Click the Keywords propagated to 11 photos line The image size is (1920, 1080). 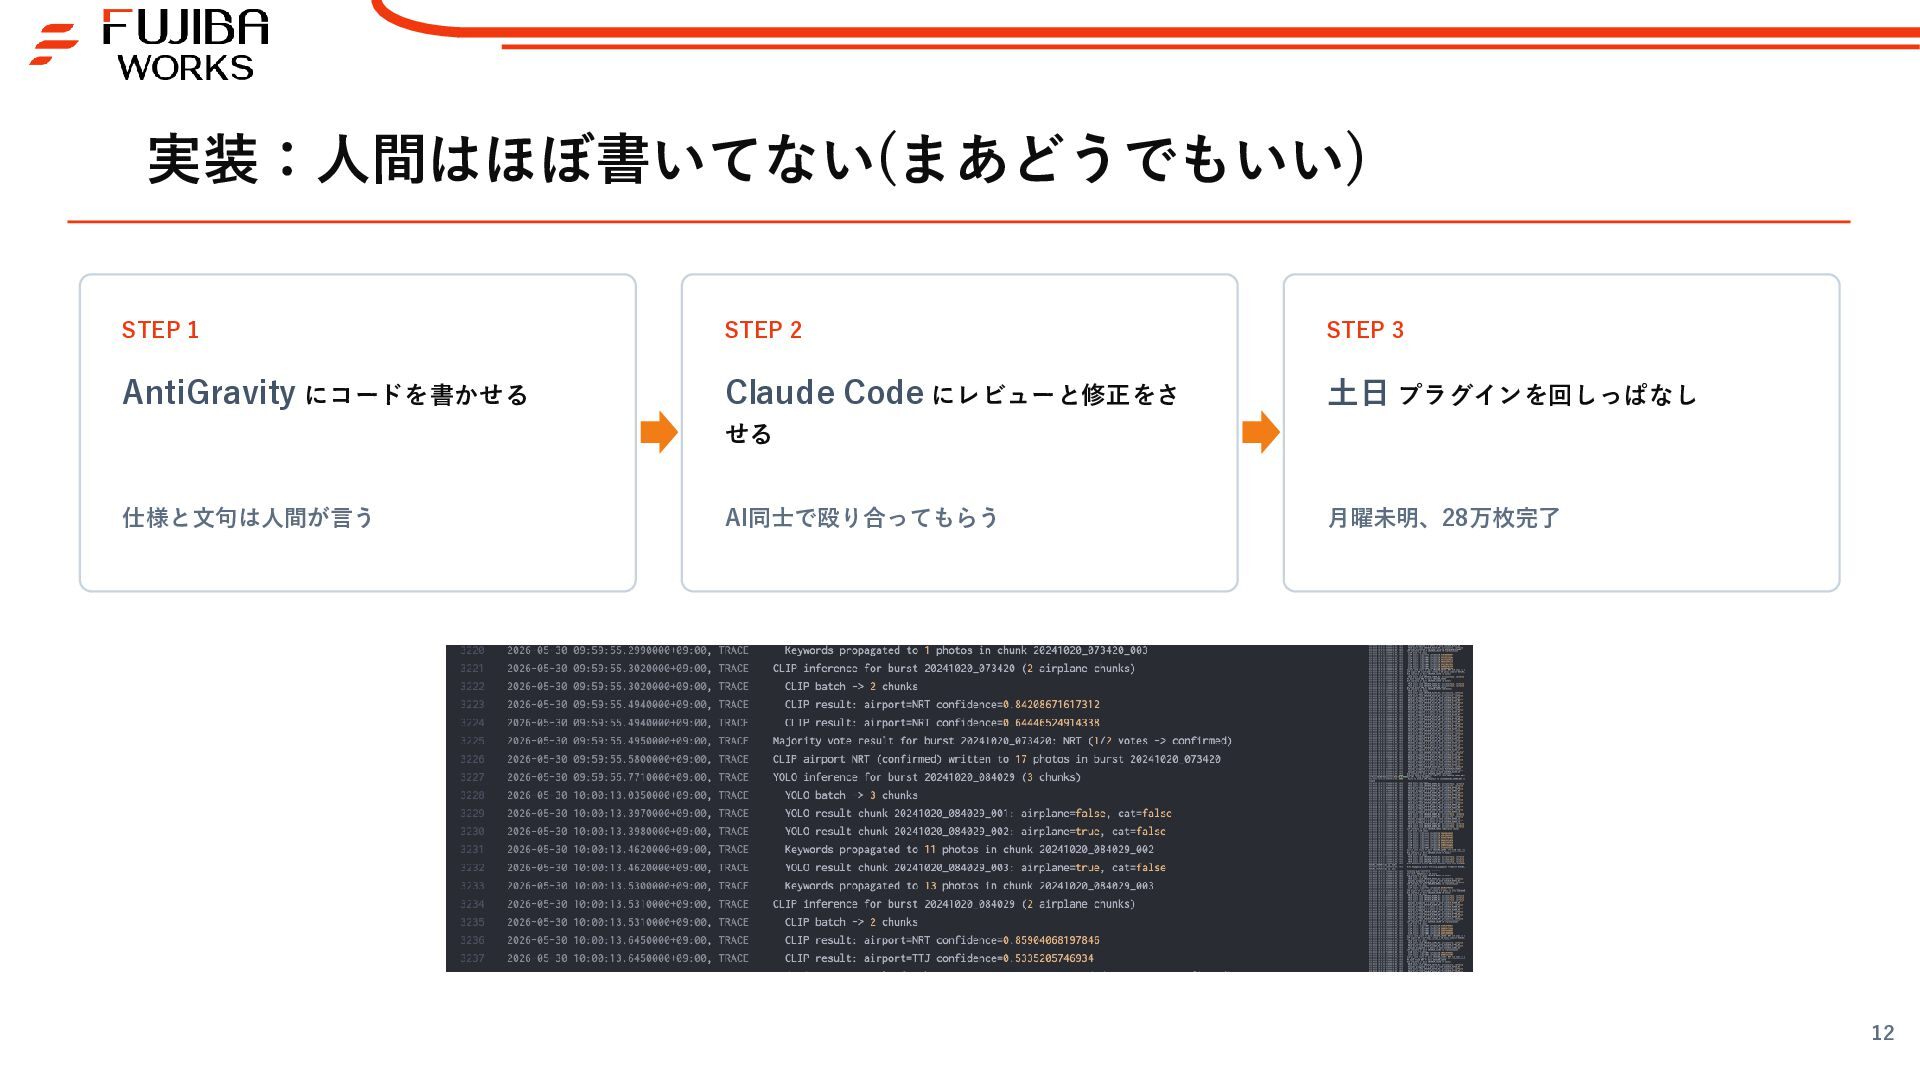pos(969,849)
